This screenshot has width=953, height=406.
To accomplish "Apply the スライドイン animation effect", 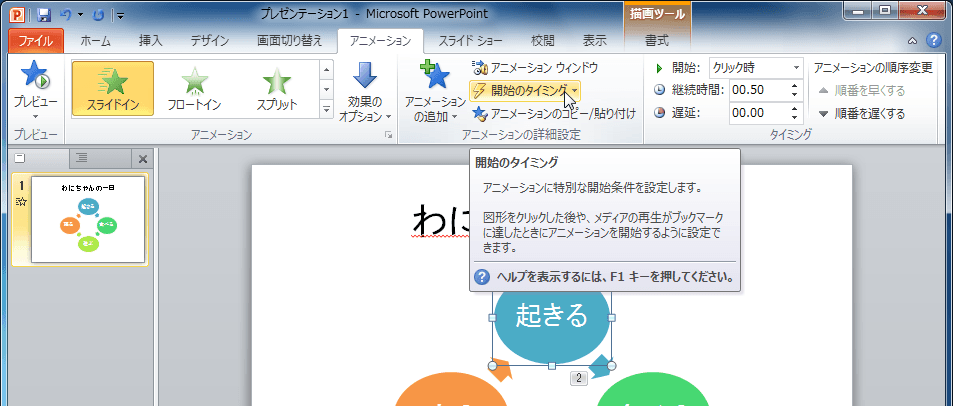I will pos(113,88).
